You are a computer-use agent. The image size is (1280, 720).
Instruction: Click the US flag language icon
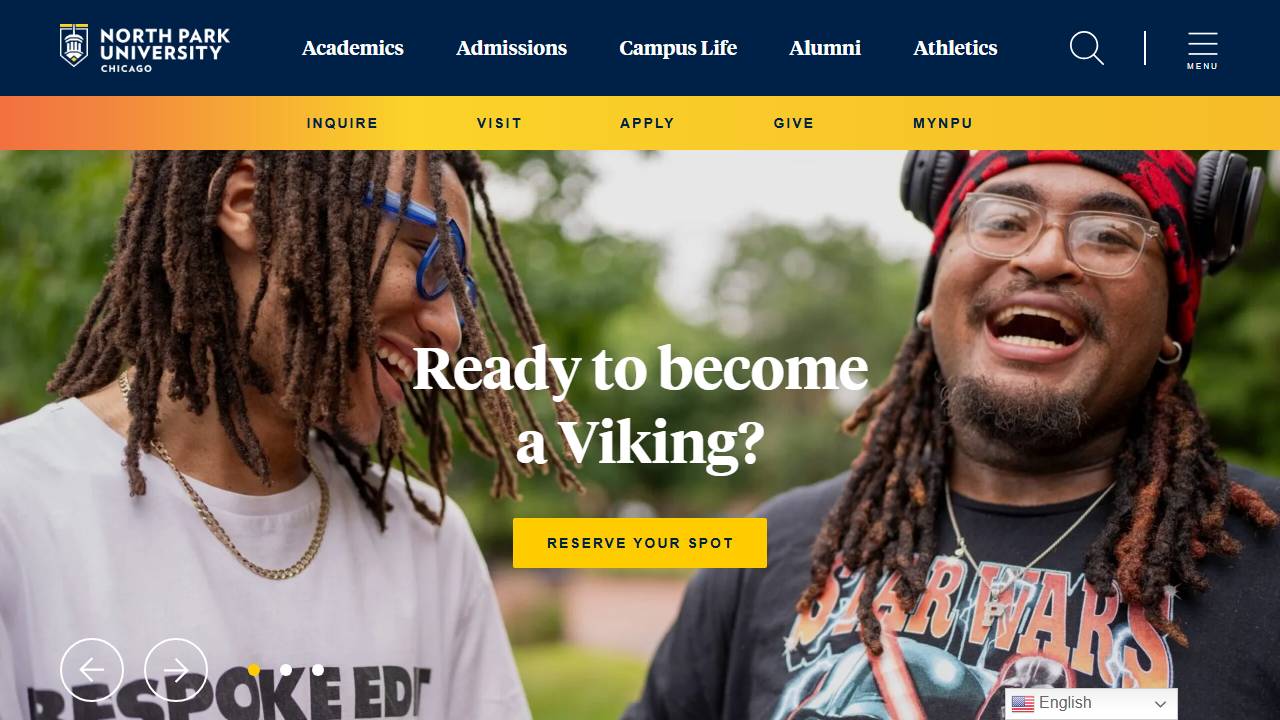1022,704
